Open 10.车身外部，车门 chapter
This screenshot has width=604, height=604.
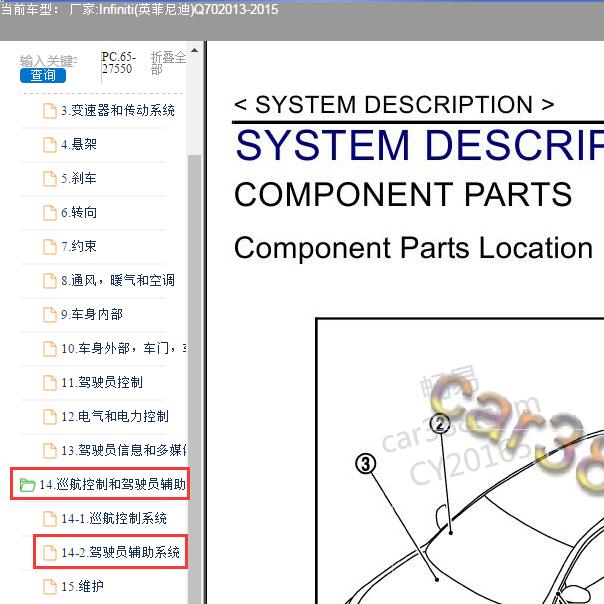(124, 348)
